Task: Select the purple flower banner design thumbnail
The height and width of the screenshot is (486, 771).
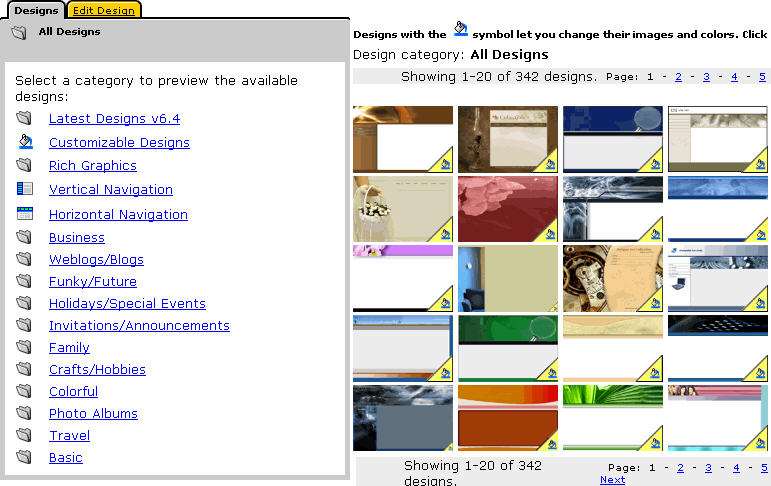Action: (403, 278)
